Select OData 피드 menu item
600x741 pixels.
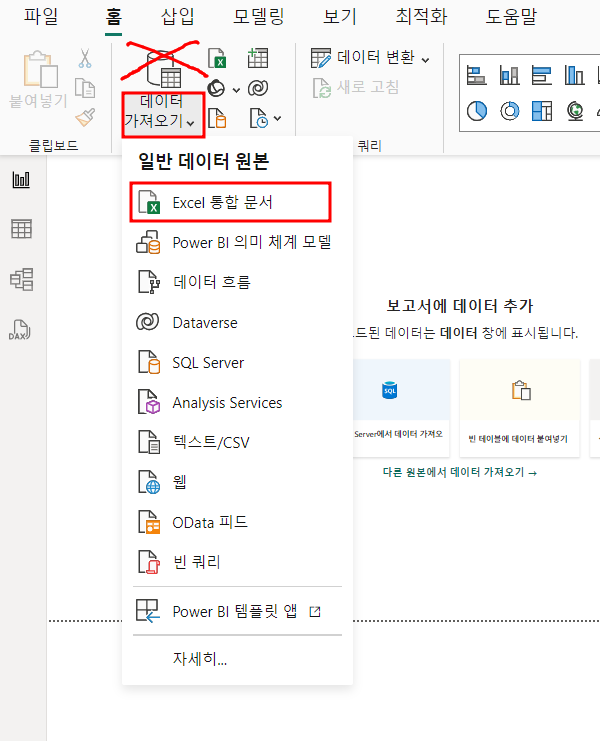tap(237, 522)
